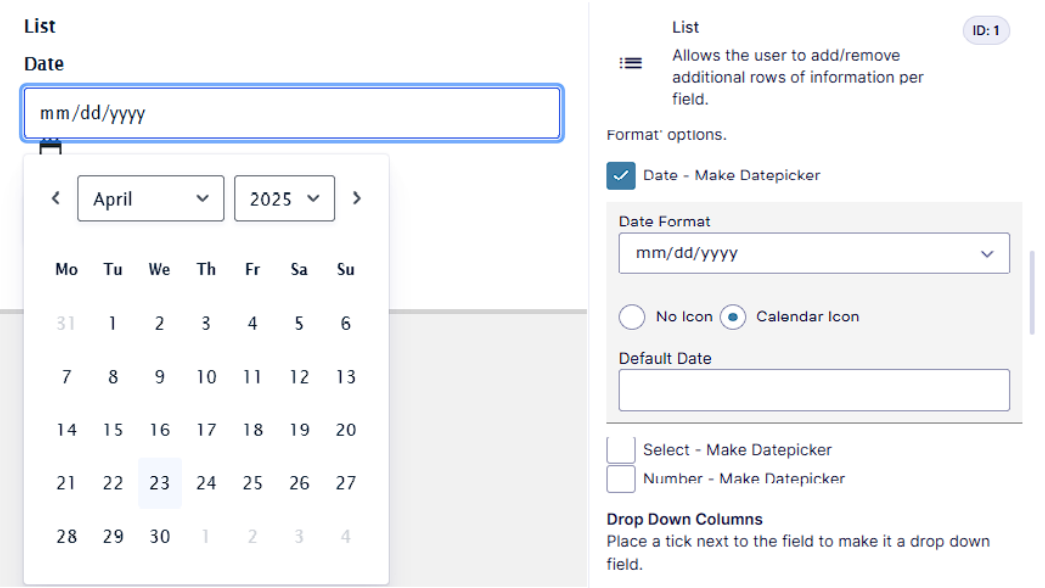The height and width of the screenshot is (588, 1045).
Task: Select March 31 greyed-out day
Action: [66, 324]
